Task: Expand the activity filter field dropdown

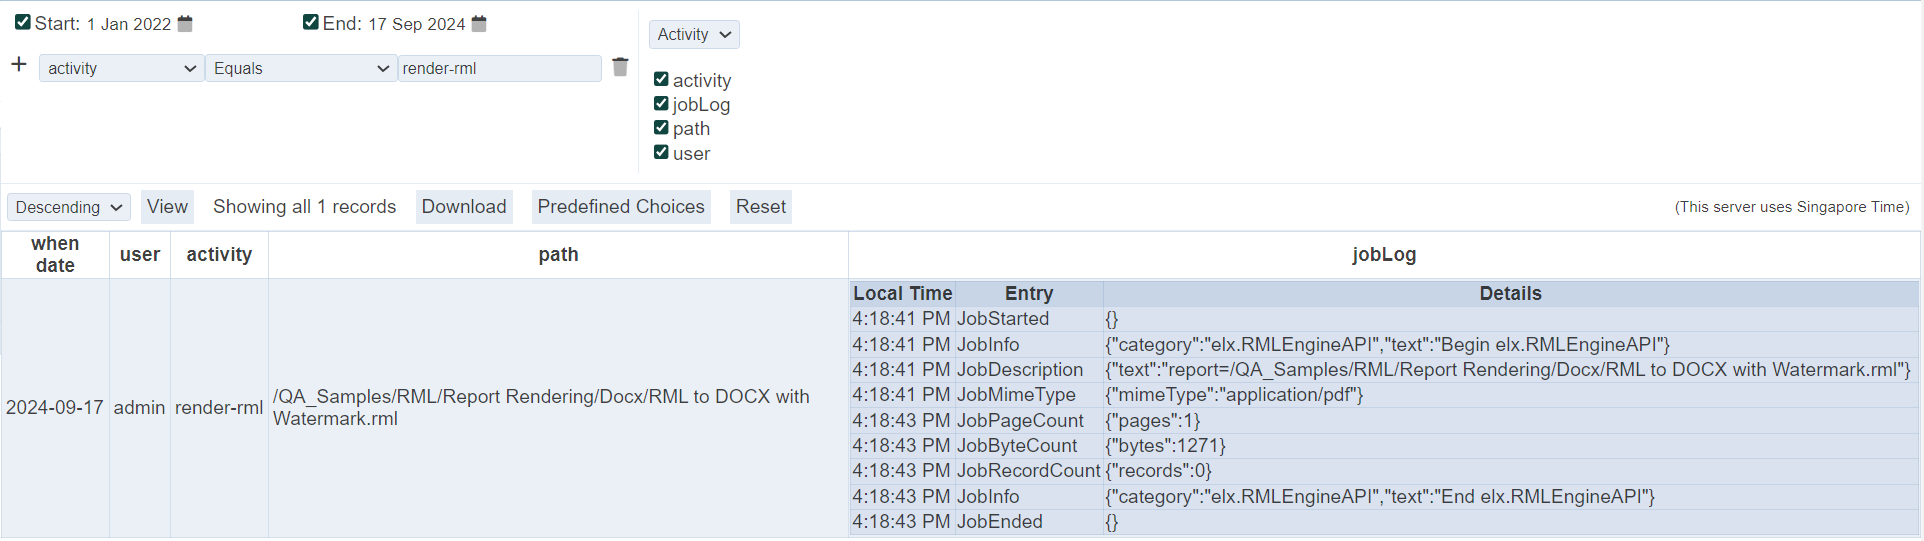Action: 121,68
